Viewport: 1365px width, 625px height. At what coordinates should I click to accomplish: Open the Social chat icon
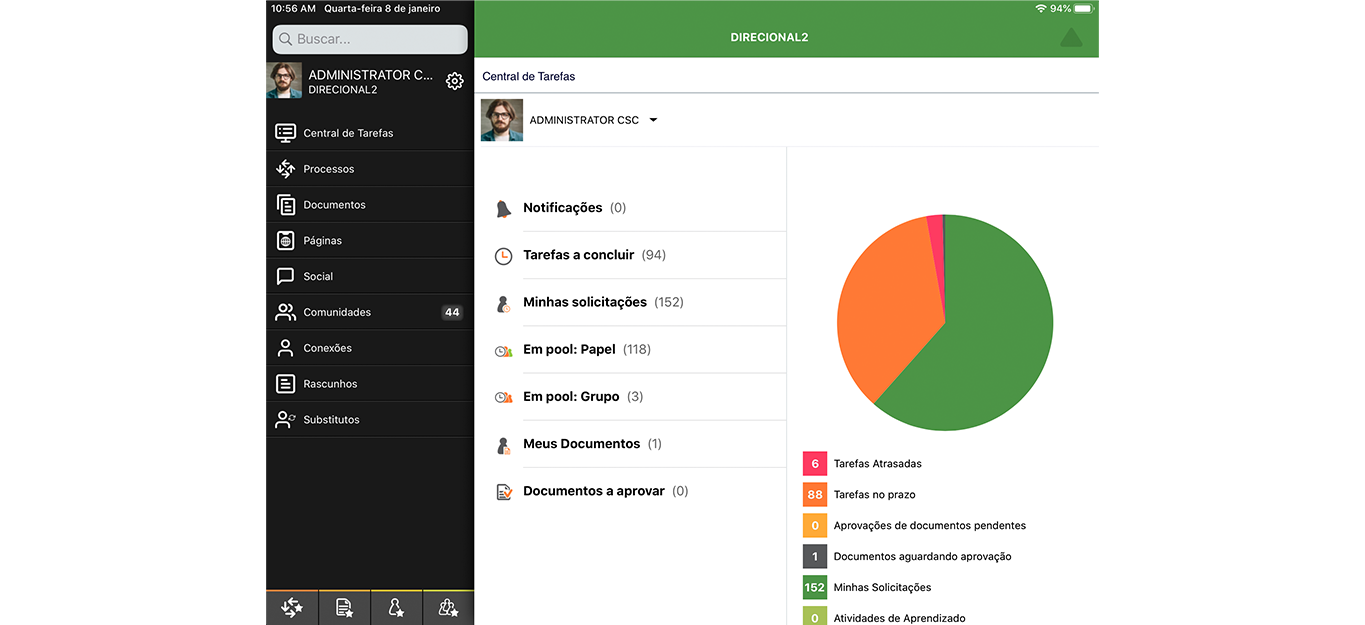286,277
